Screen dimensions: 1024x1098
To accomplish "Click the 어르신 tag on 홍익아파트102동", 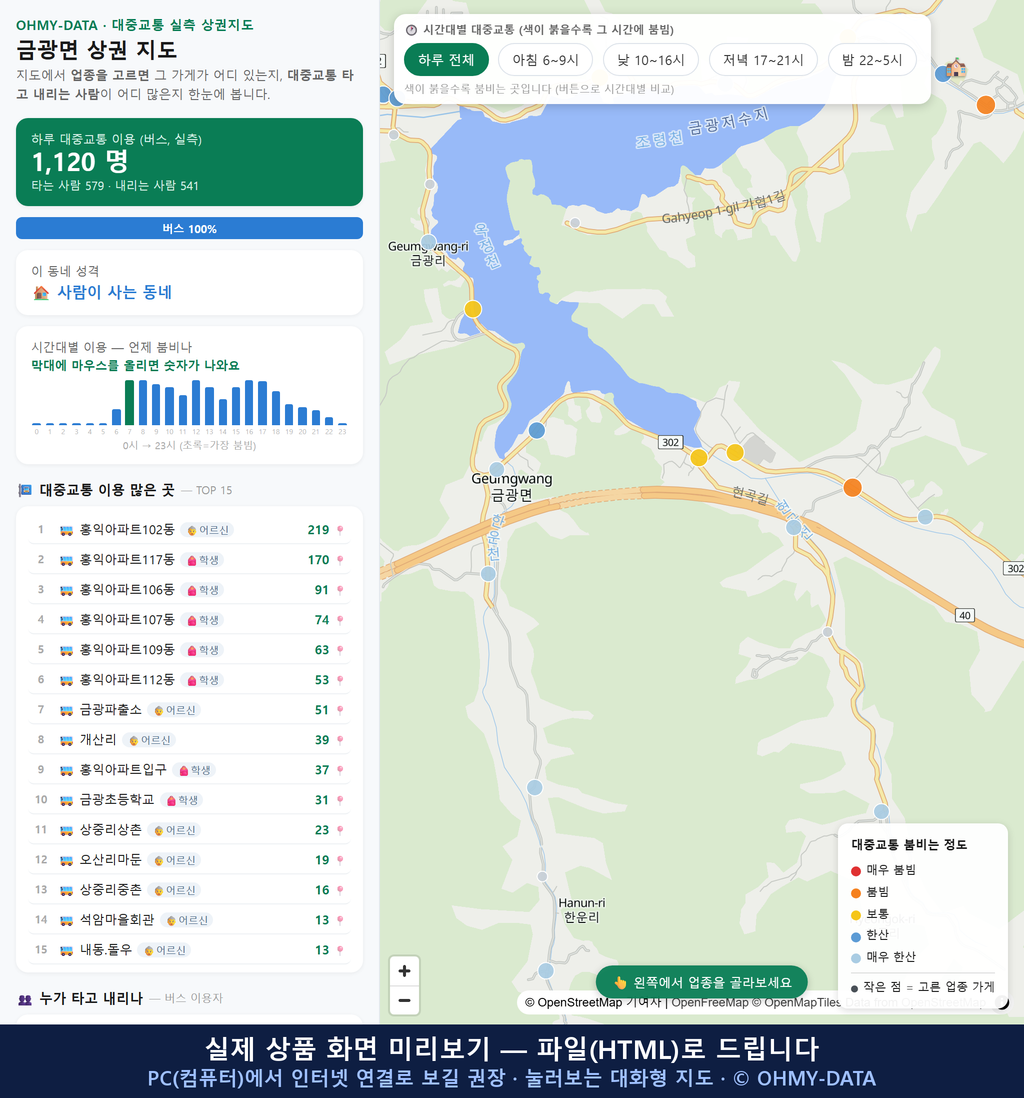I will click(207, 530).
